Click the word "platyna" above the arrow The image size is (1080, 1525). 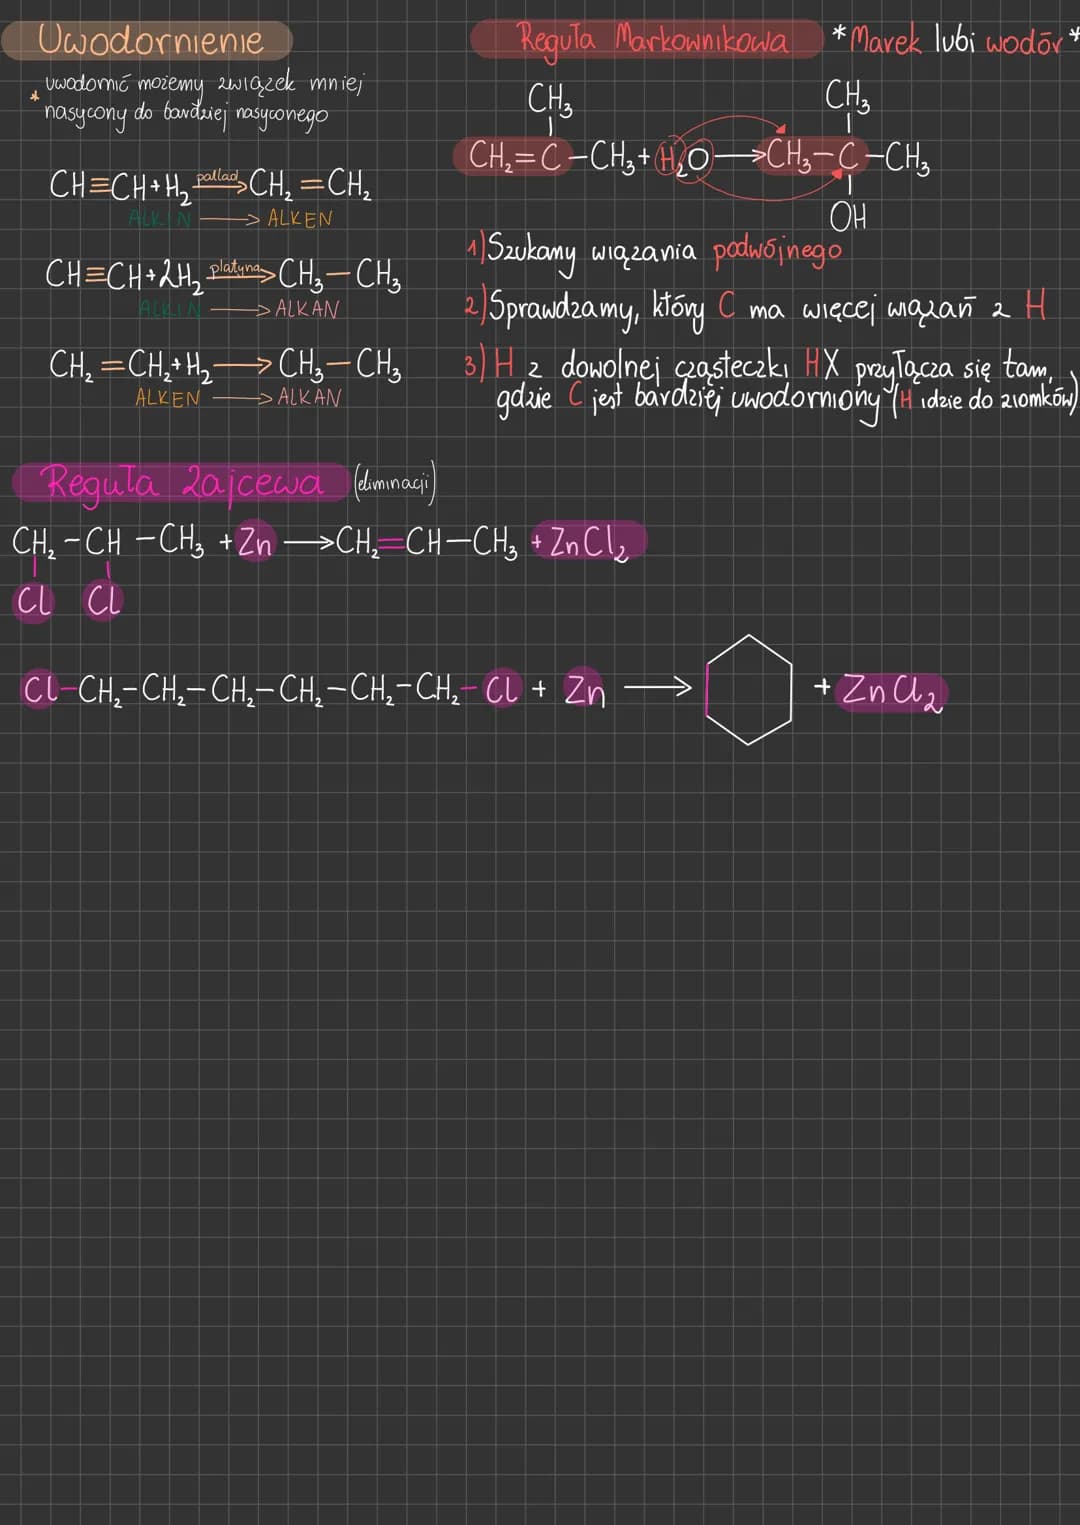pyautogui.click(x=235, y=269)
